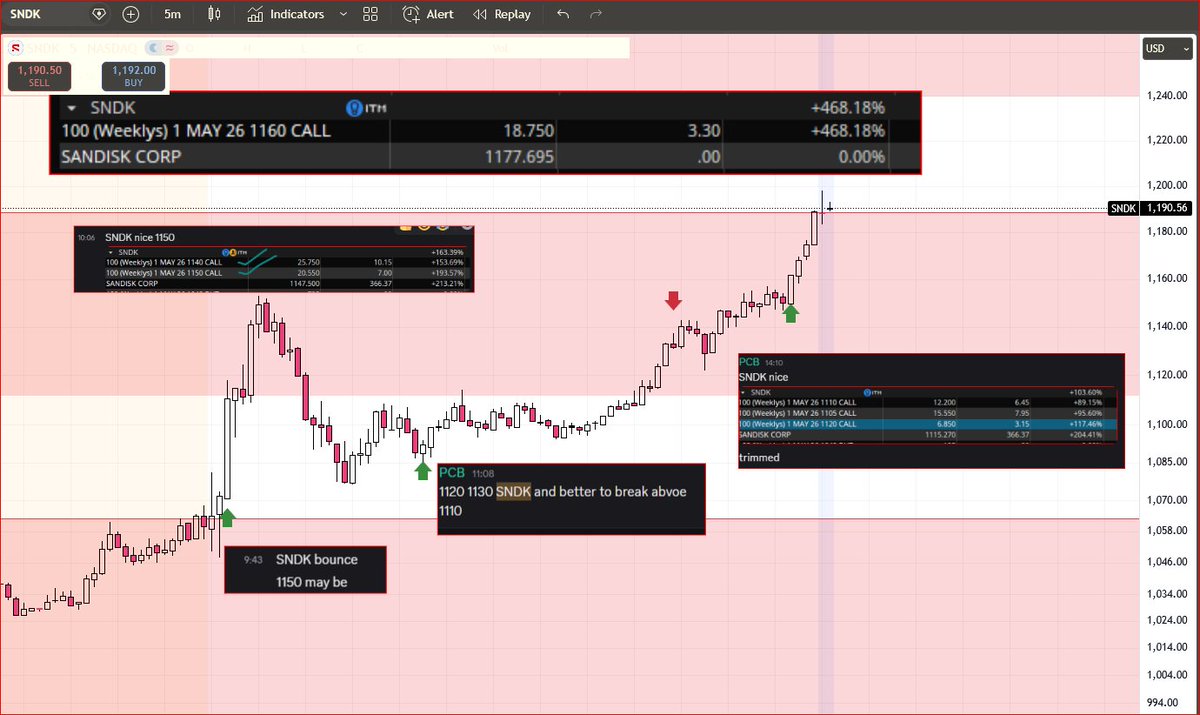Click the 1,190.50 SELL button
The image size is (1200, 715).
click(39, 76)
